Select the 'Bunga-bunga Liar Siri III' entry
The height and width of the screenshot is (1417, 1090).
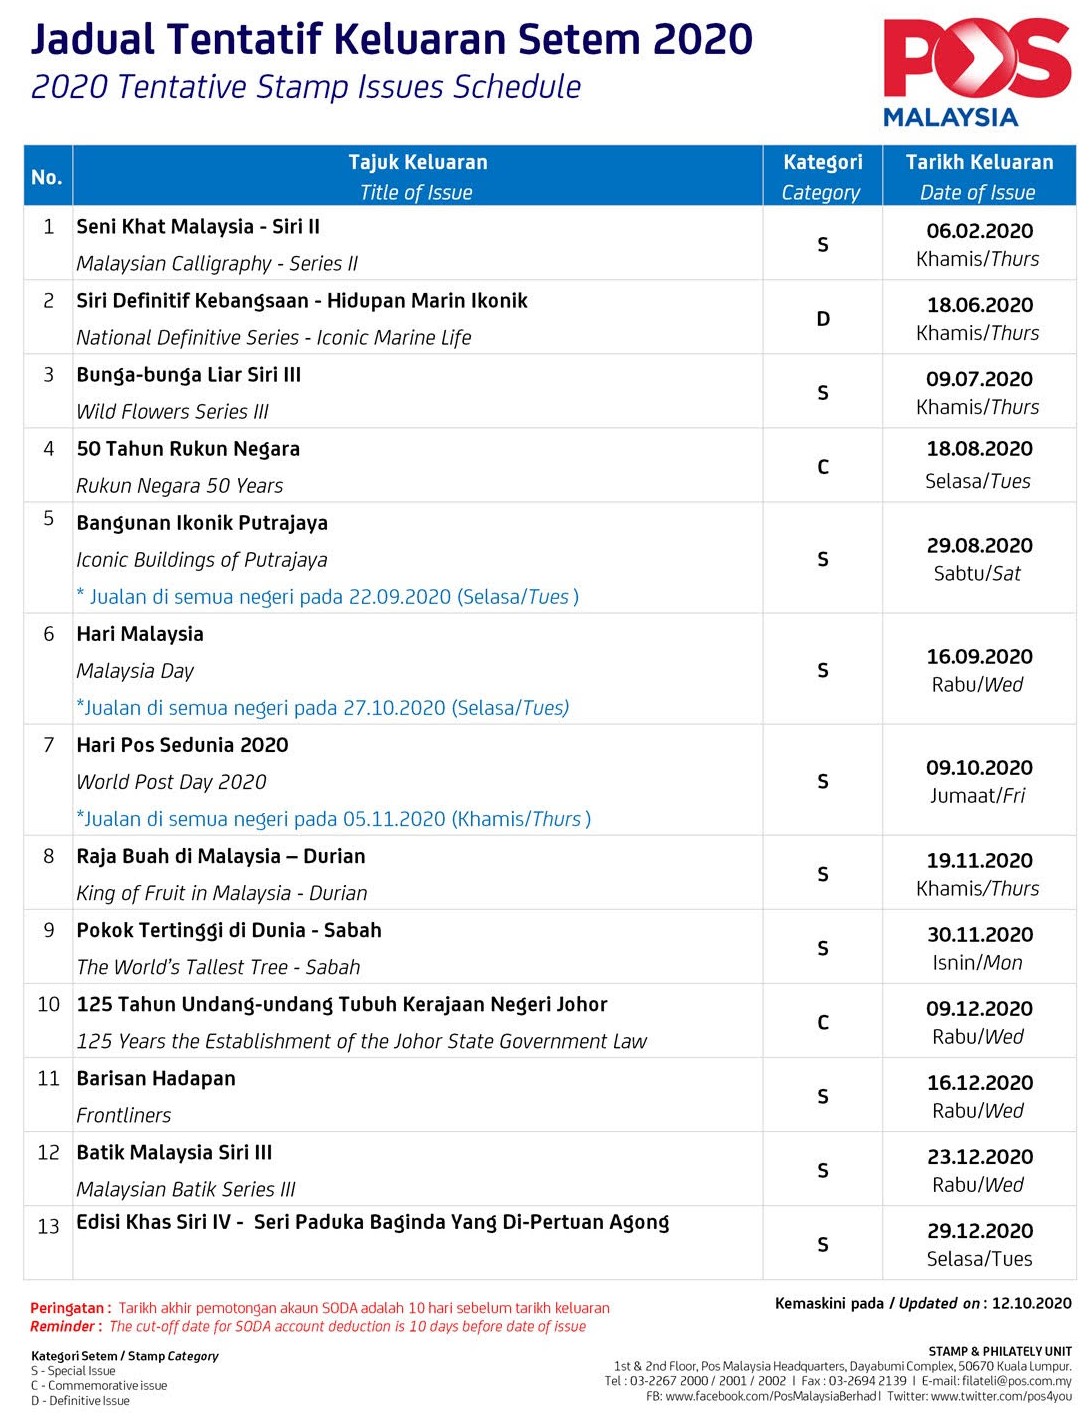pyautogui.click(x=188, y=375)
